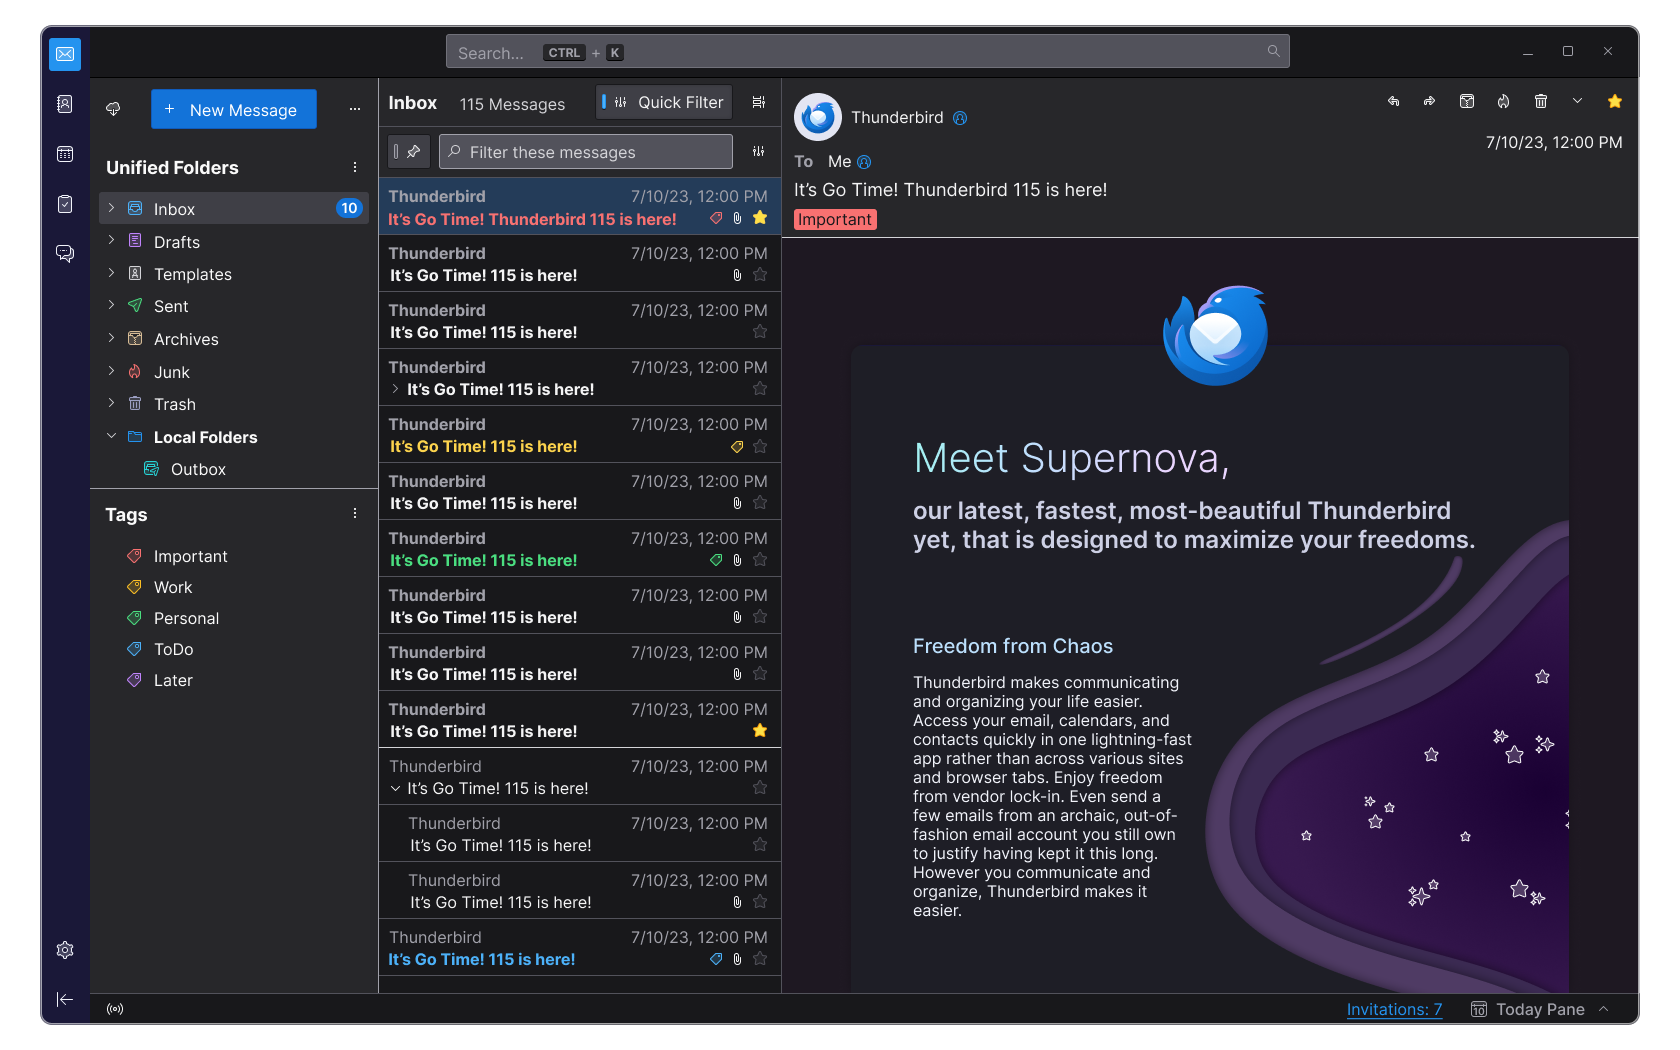This screenshot has height=1050, width=1680.
Task: Expand the Drafts folder
Action: tap(111, 241)
